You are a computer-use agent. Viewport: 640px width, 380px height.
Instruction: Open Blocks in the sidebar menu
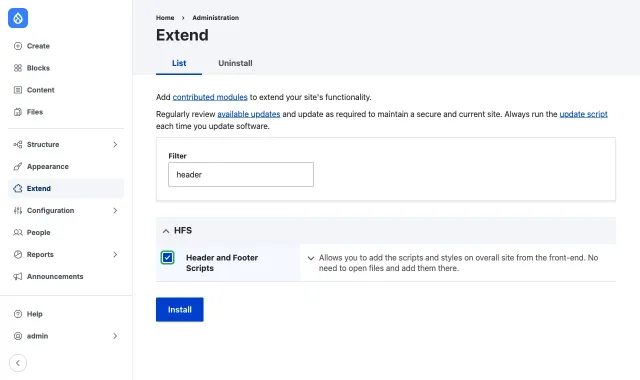[x=38, y=68]
